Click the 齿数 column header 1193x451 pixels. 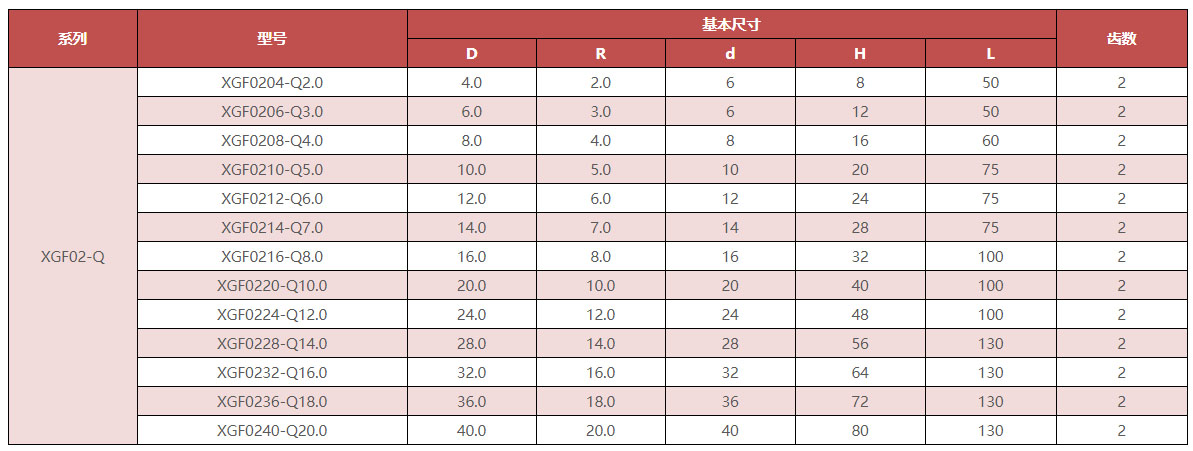click(1121, 39)
